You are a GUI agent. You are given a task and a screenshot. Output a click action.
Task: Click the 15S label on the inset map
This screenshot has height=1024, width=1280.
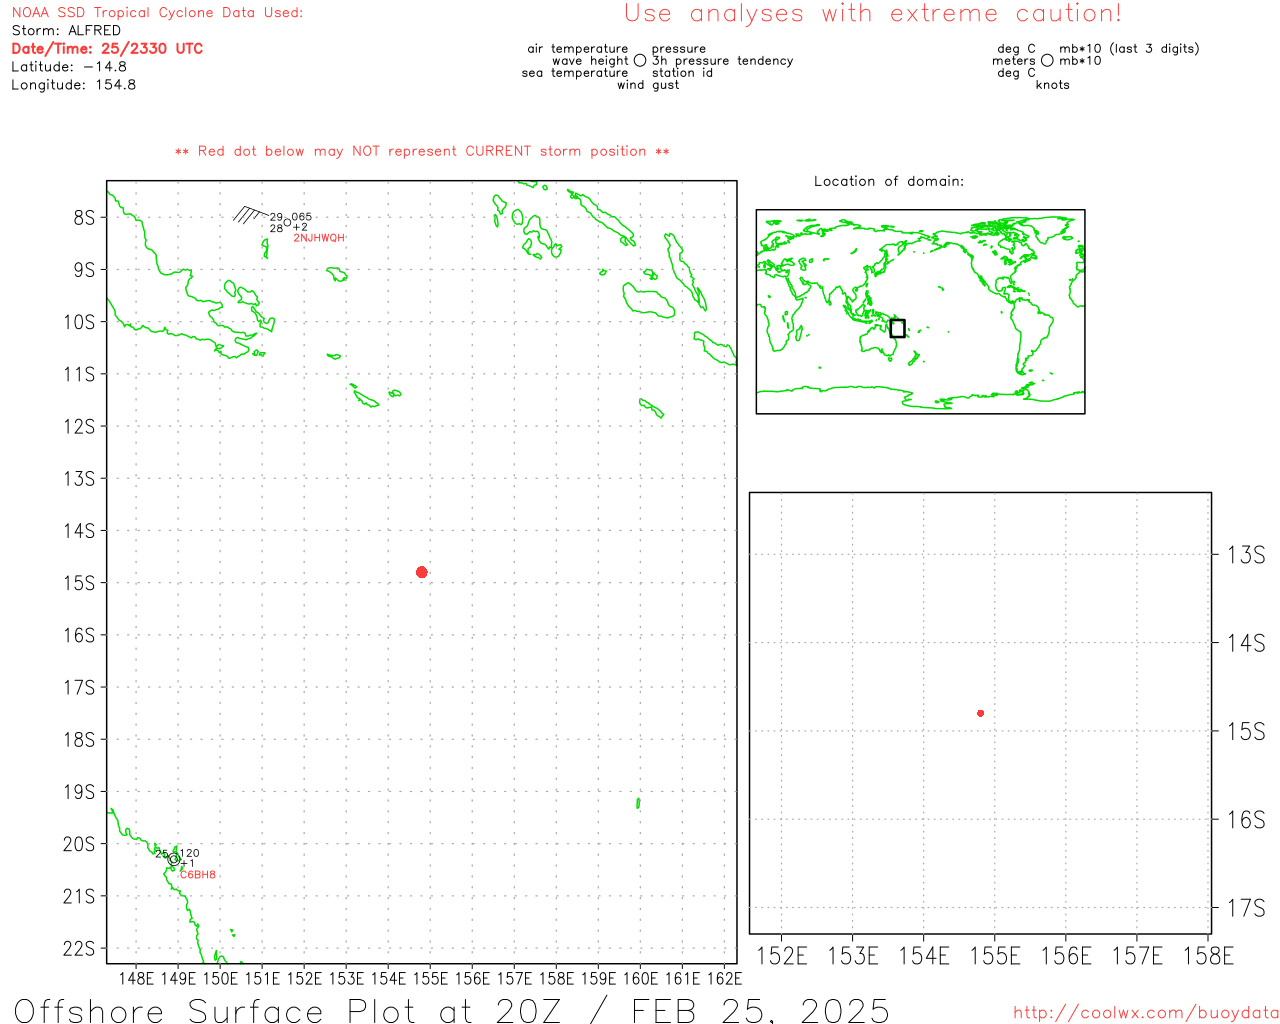tap(1246, 732)
